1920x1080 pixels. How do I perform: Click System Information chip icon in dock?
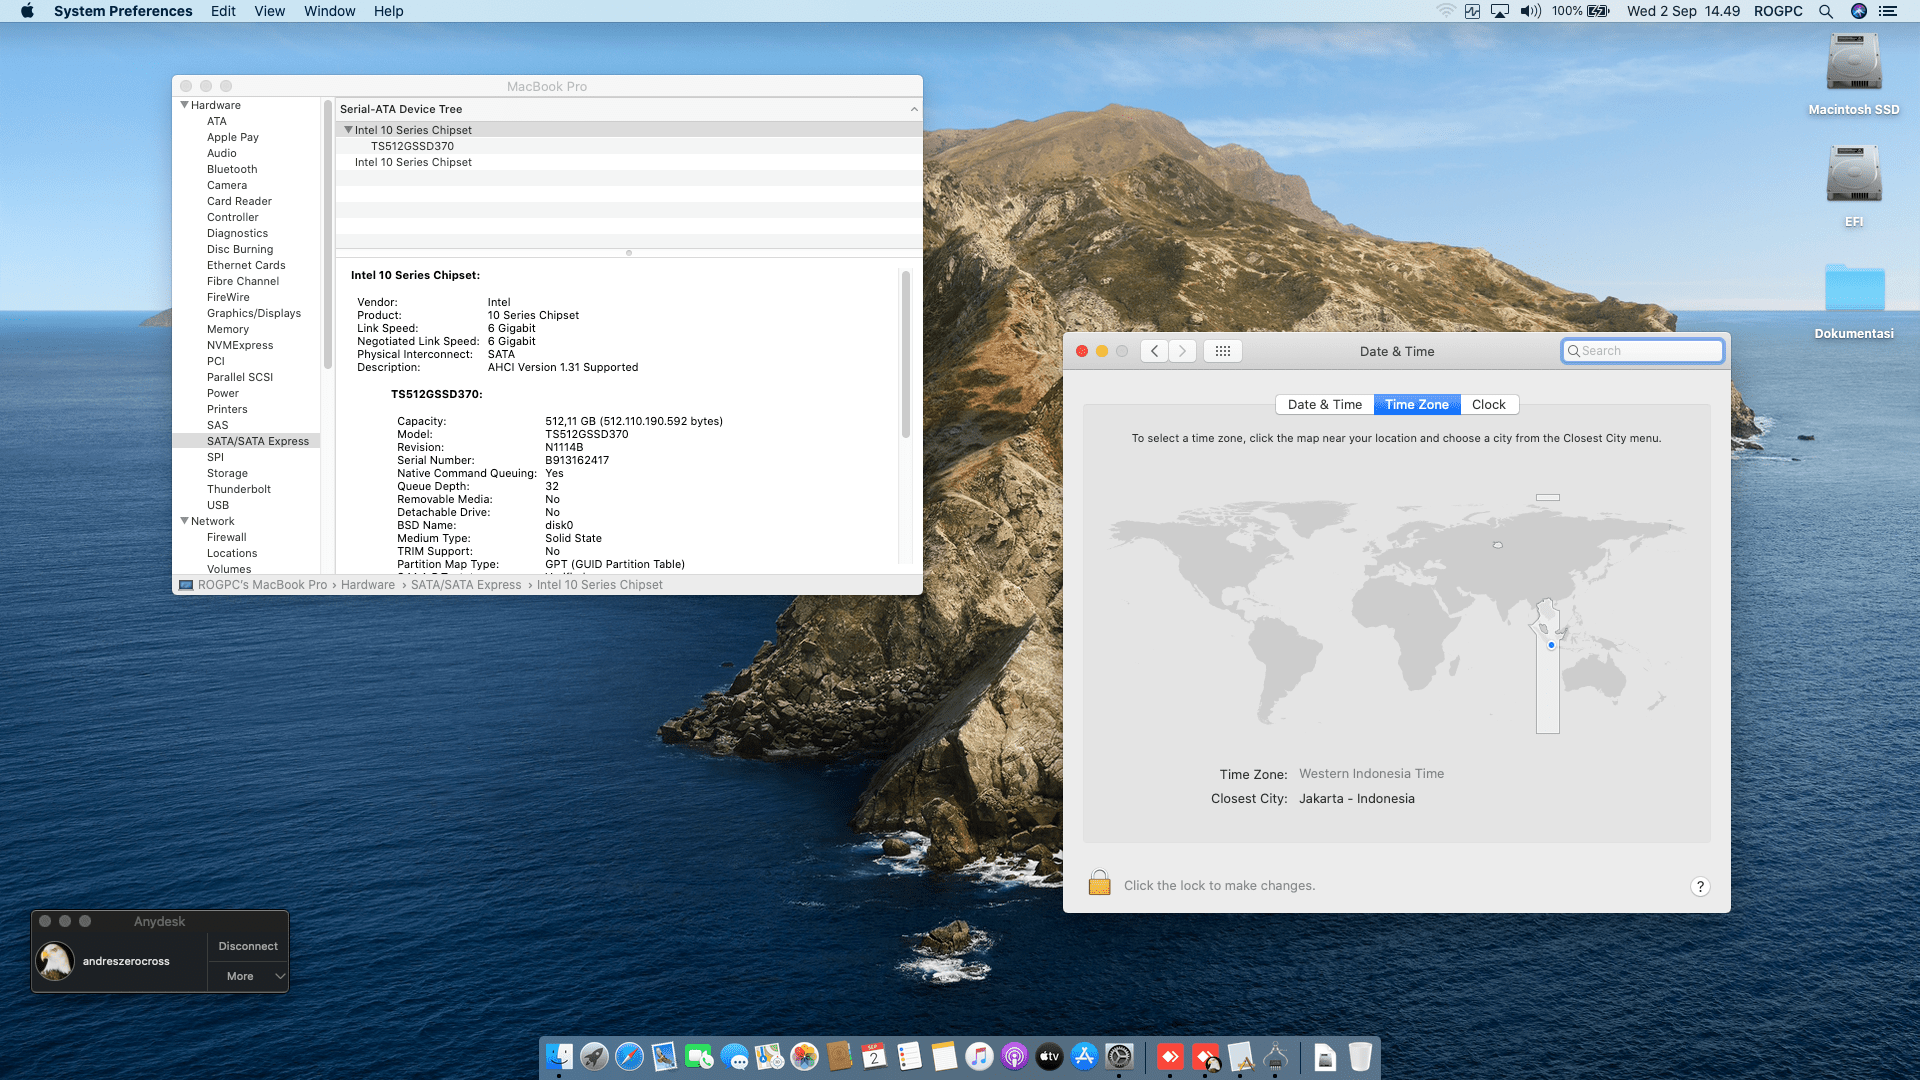click(x=1275, y=1056)
